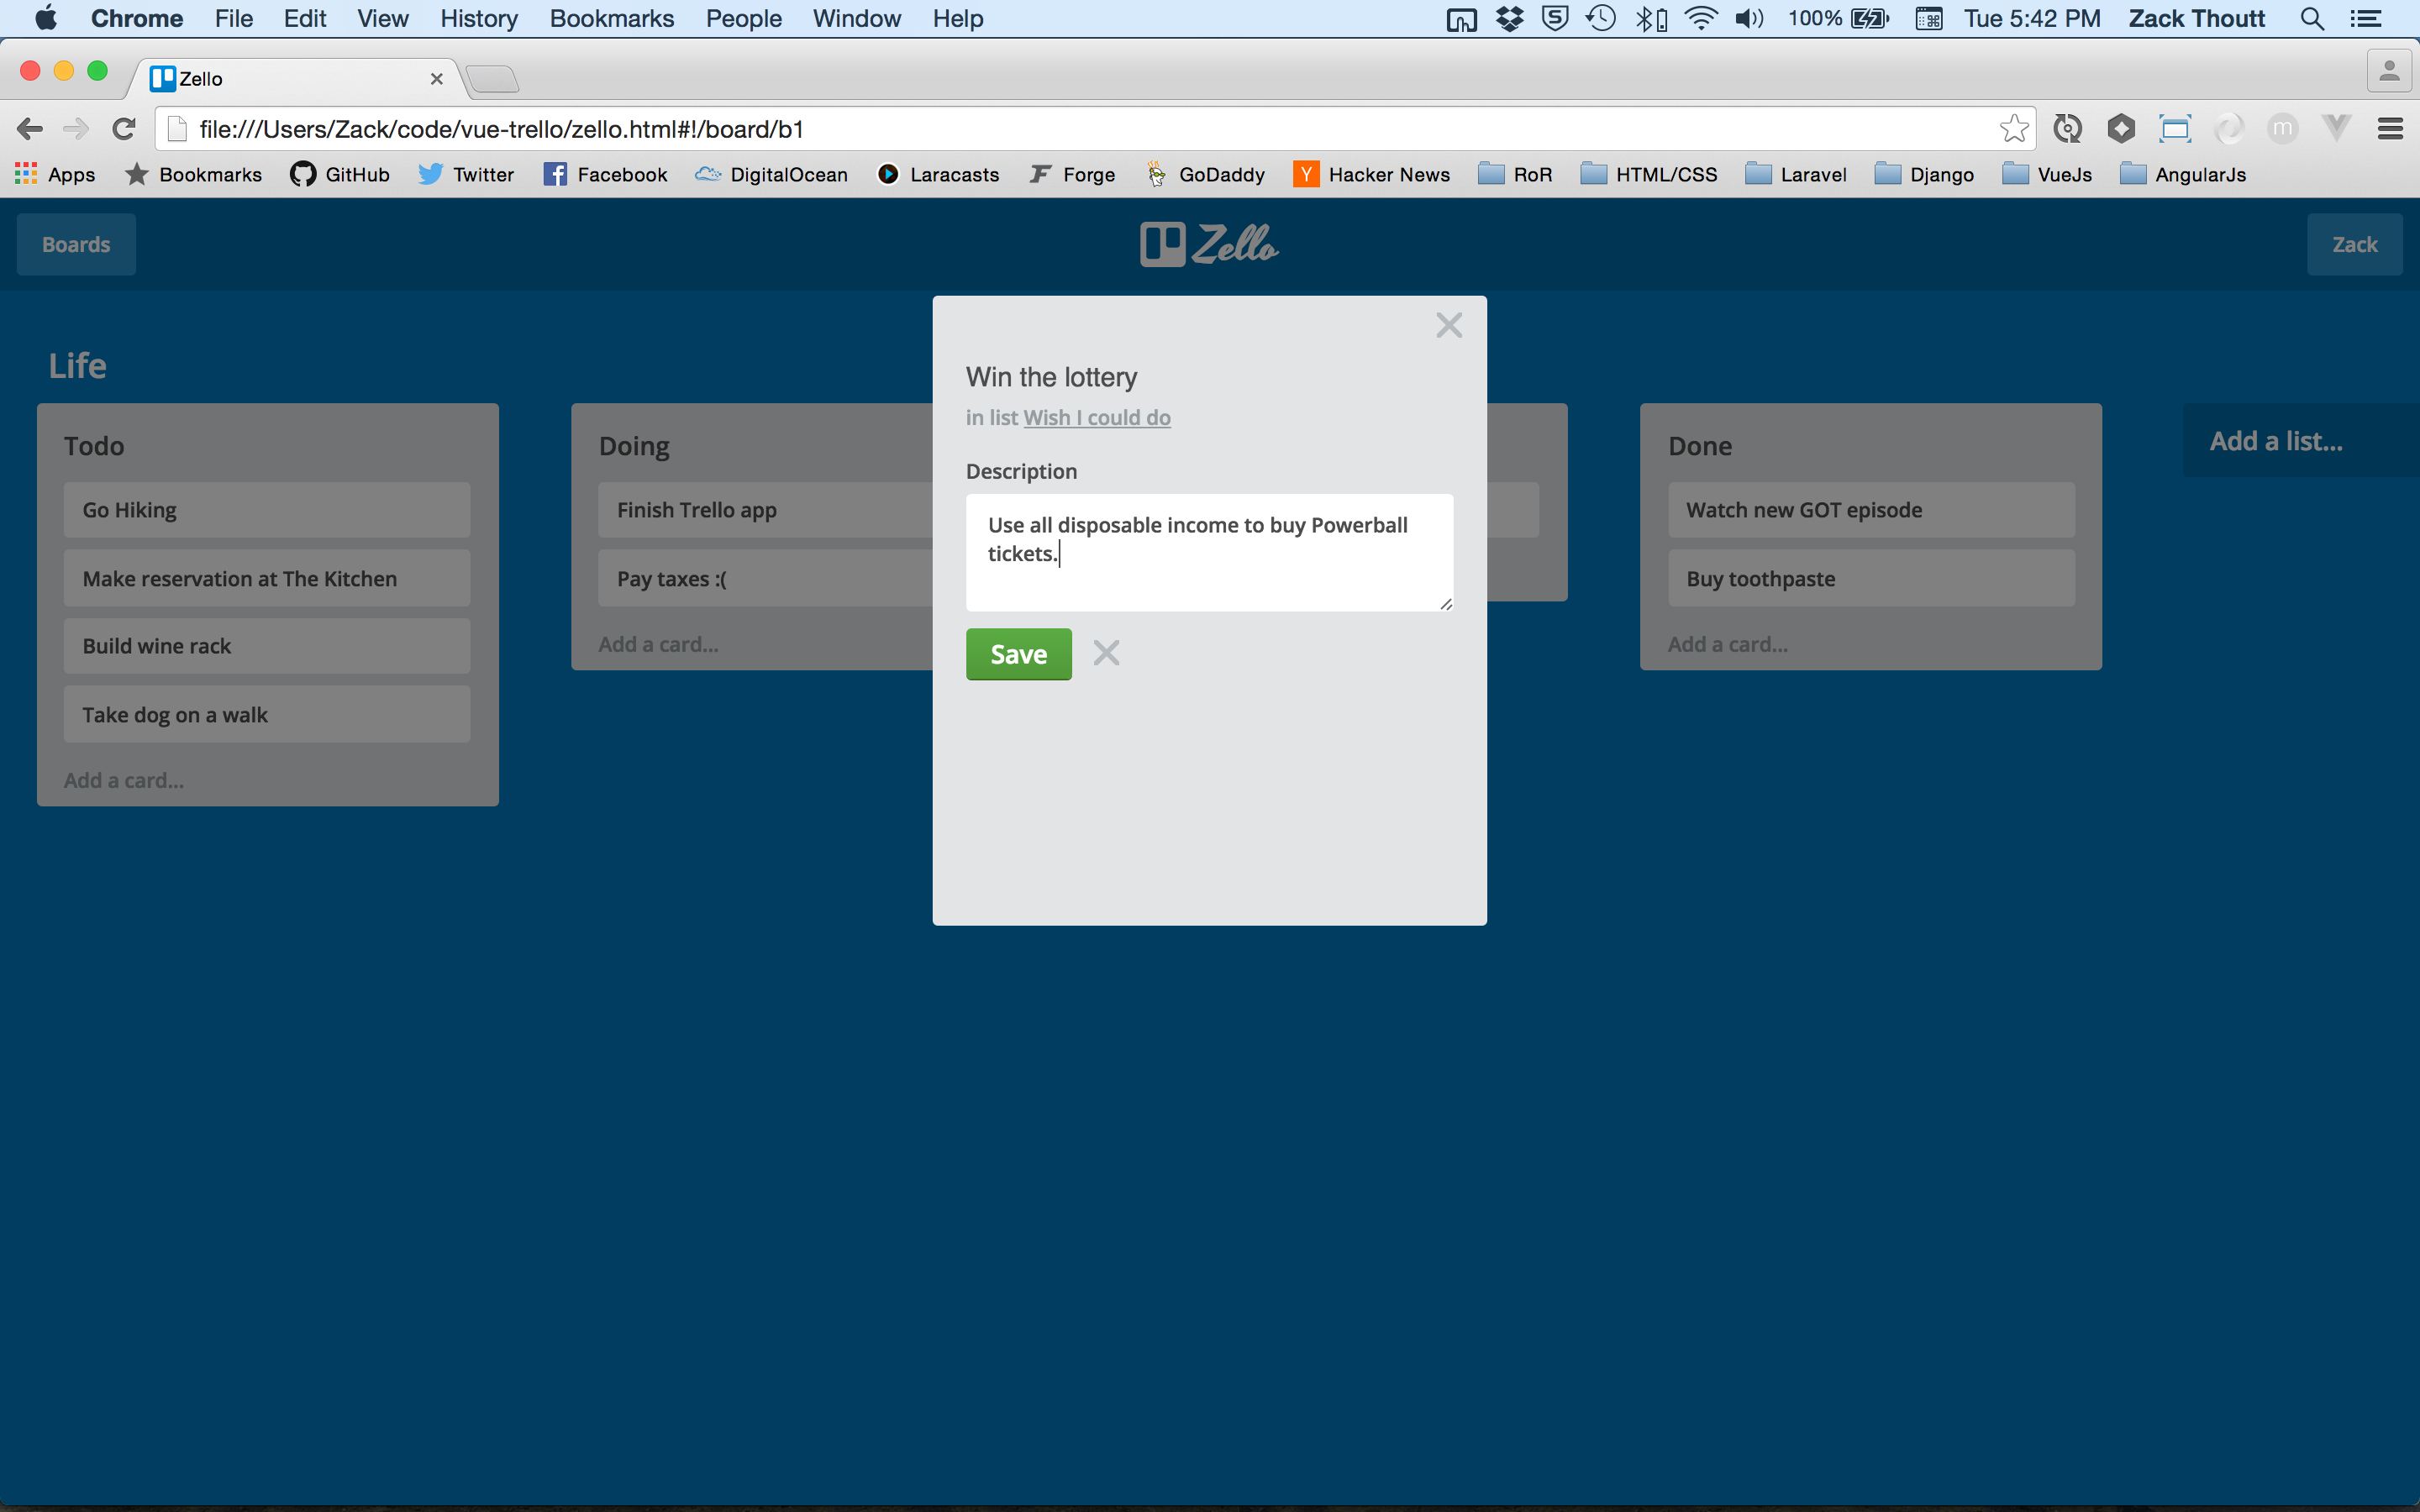Open Hacker News bookmark

[x=1371, y=174]
